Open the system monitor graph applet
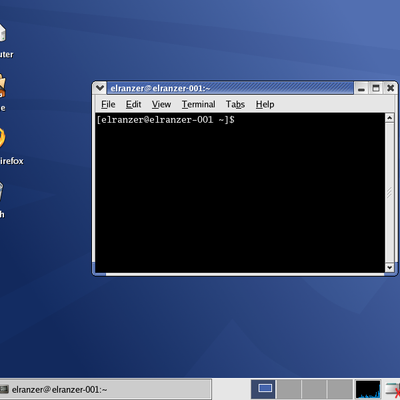This screenshot has height=400, width=400. tap(368, 389)
